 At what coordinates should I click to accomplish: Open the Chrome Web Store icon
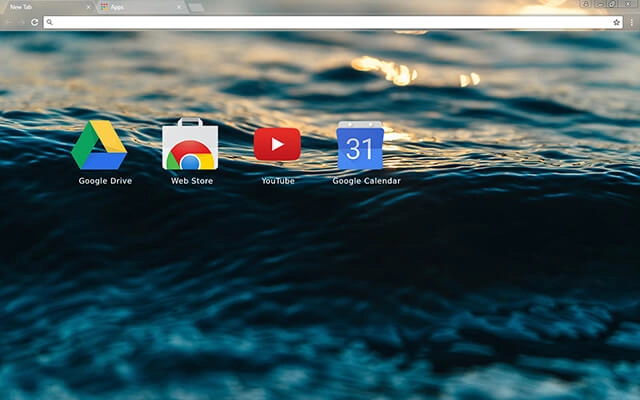(x=190, y=144)
